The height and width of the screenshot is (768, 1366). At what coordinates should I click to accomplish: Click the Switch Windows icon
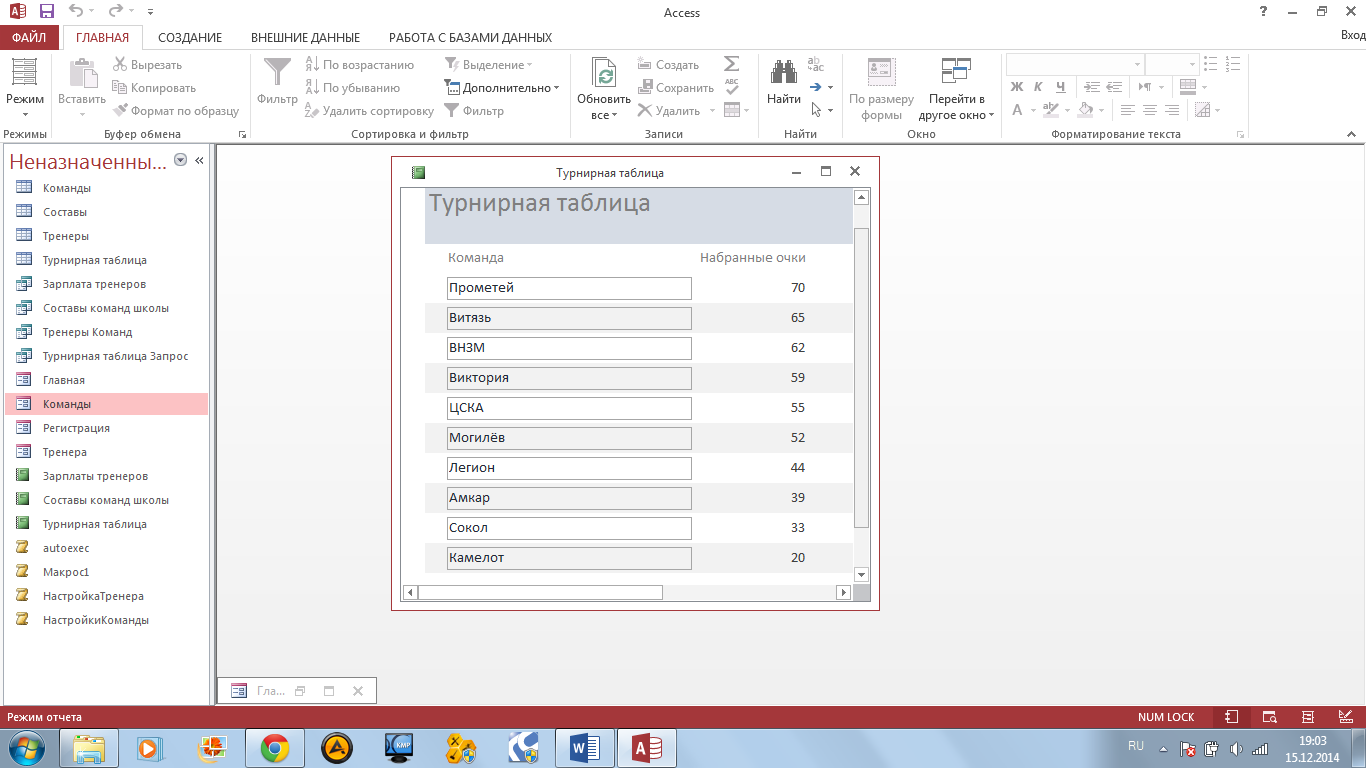point(956,72)
